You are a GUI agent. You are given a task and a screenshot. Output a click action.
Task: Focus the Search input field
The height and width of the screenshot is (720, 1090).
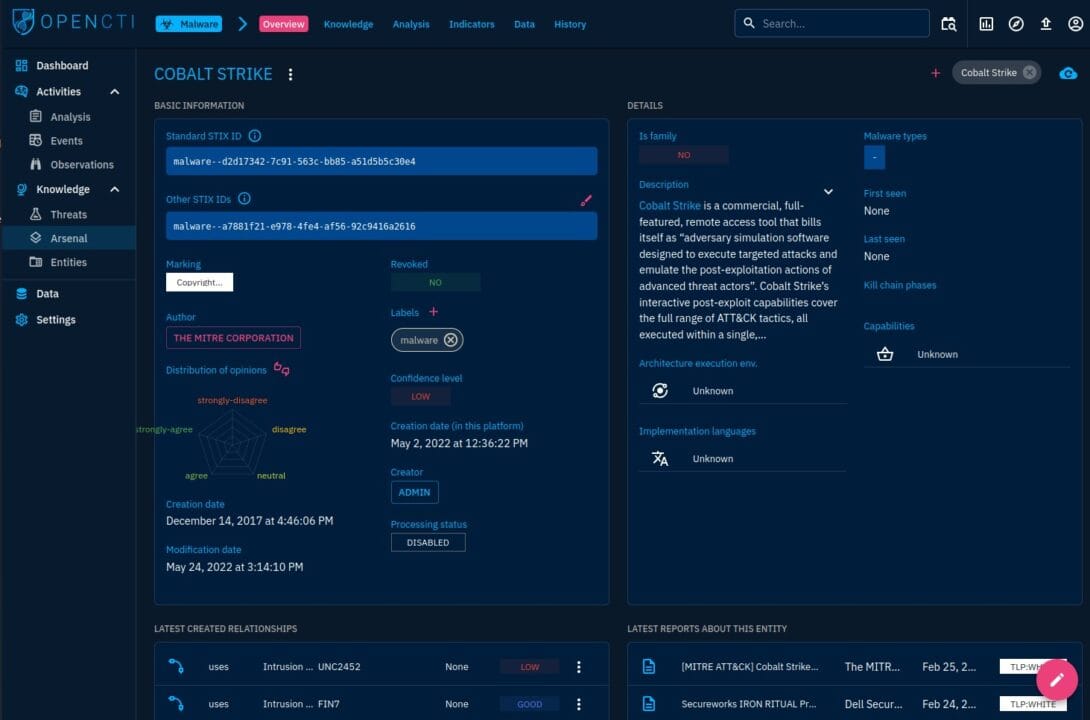coord(831,24)
